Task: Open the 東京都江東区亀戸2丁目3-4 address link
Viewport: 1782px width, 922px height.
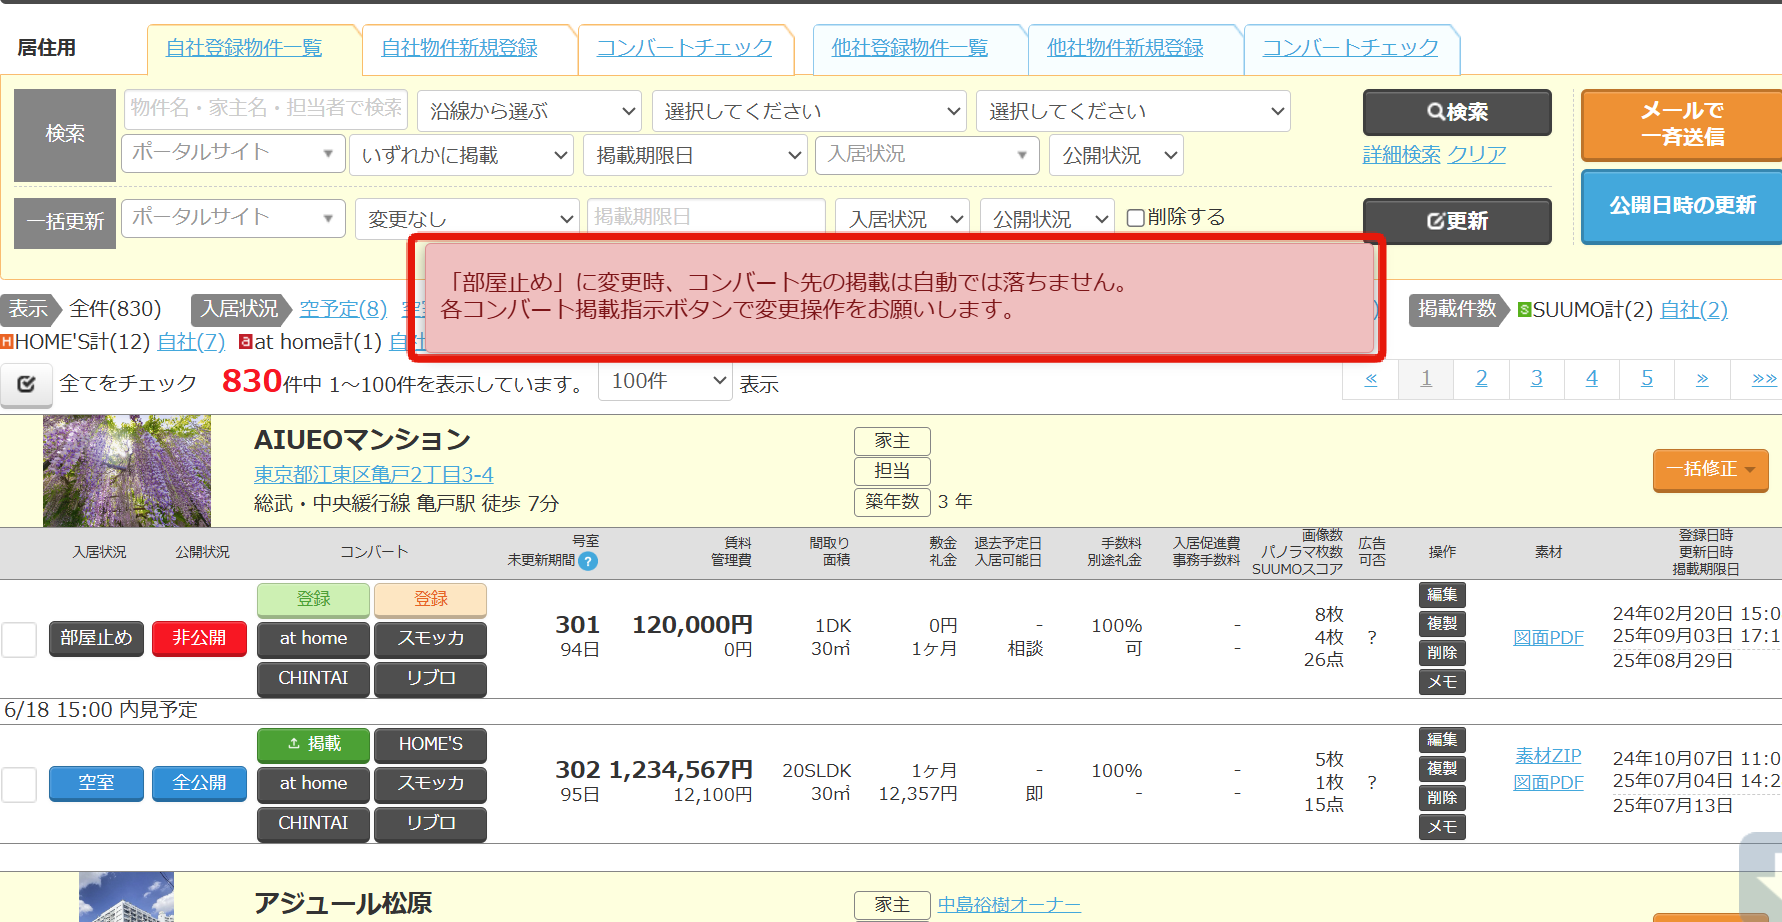Action: coord(374,474)
